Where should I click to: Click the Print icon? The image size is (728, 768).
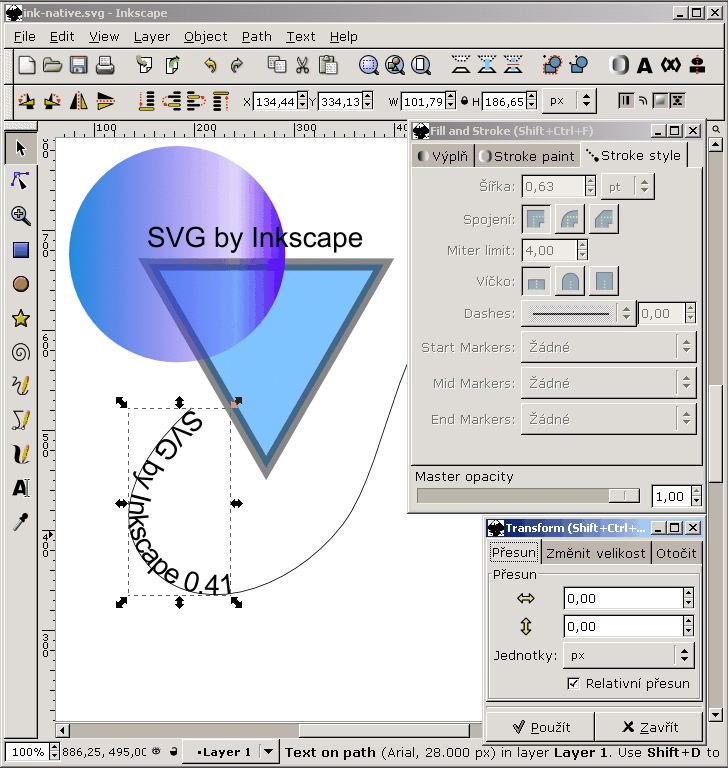click(x=104, y=65)
